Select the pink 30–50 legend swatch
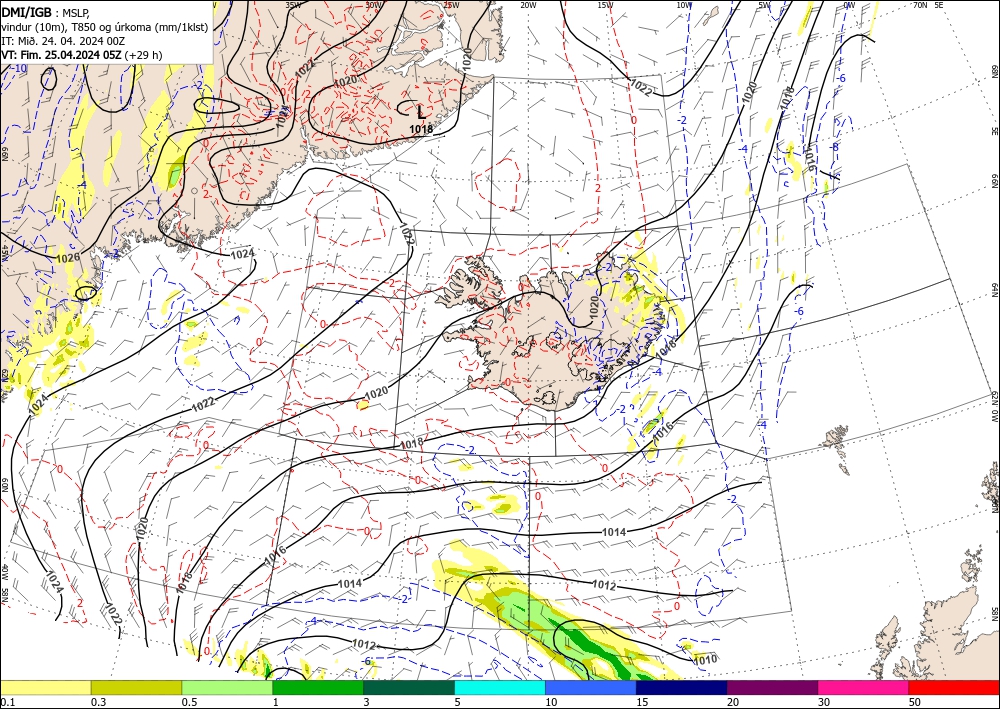This screenshot has width=1000, height=709. coord(864,687)
